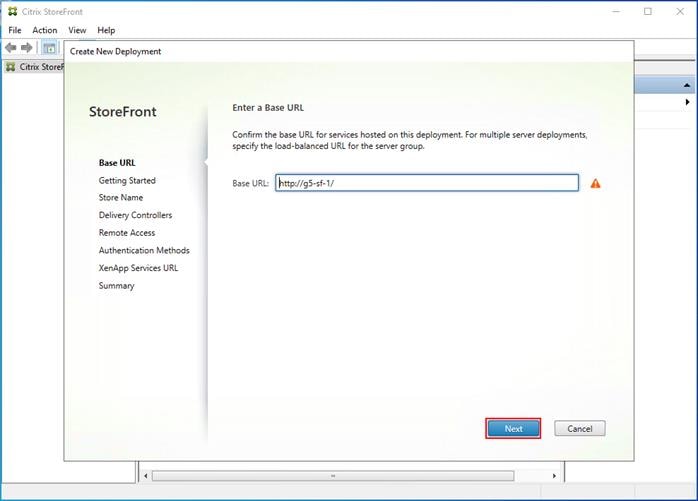Collapse the Actions pane with the up arrow
This screenshot has width=698, height=501.
click(687, 85)
